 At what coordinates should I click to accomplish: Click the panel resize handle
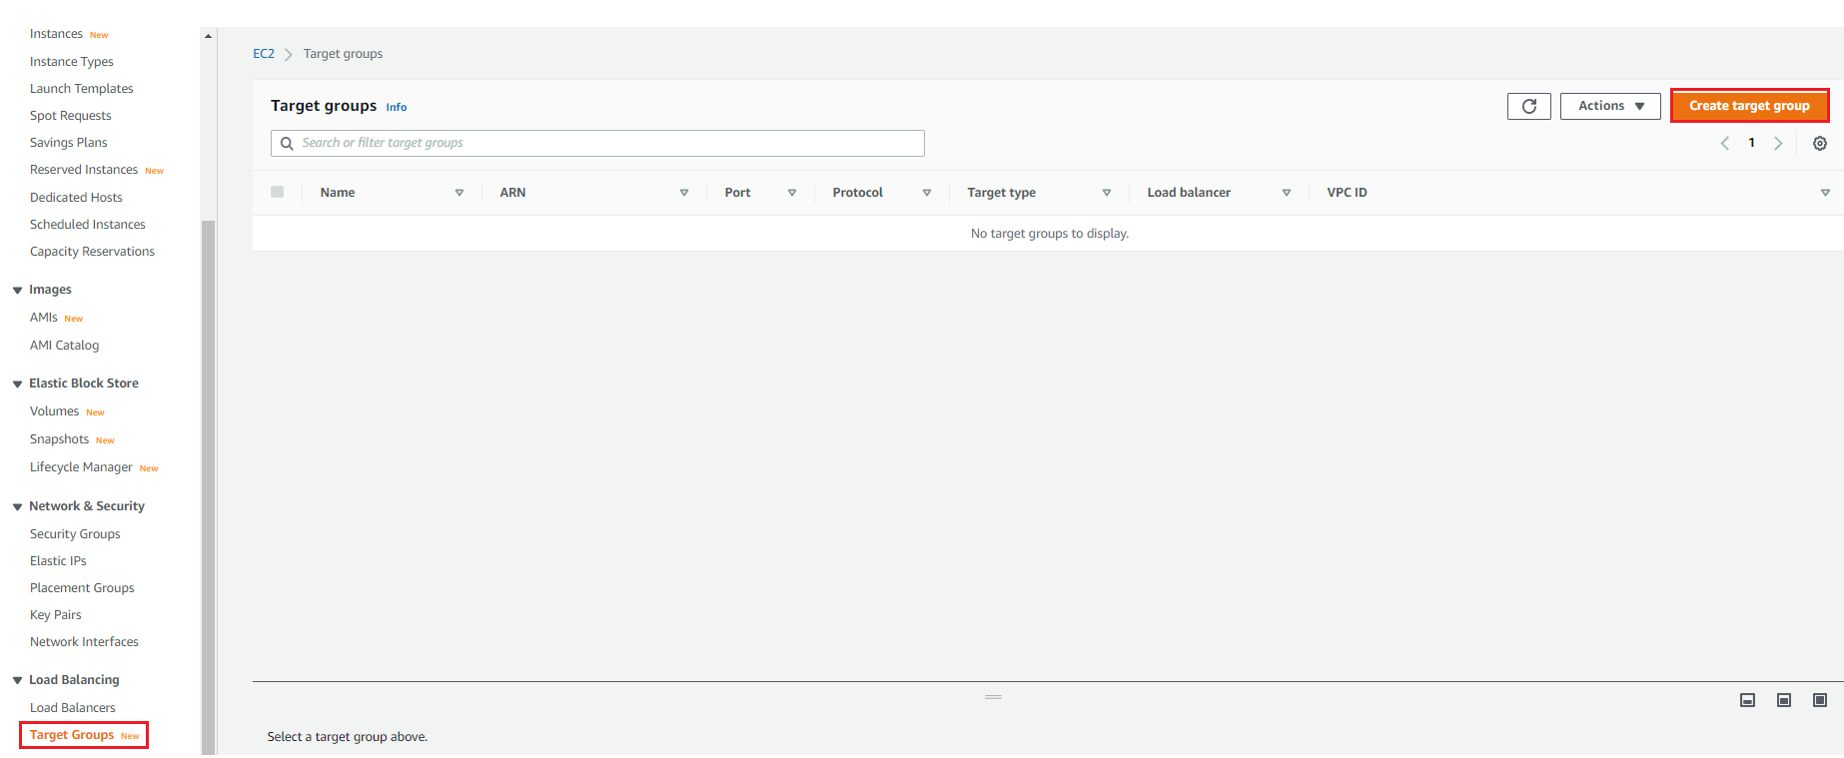tap(993, 697)
